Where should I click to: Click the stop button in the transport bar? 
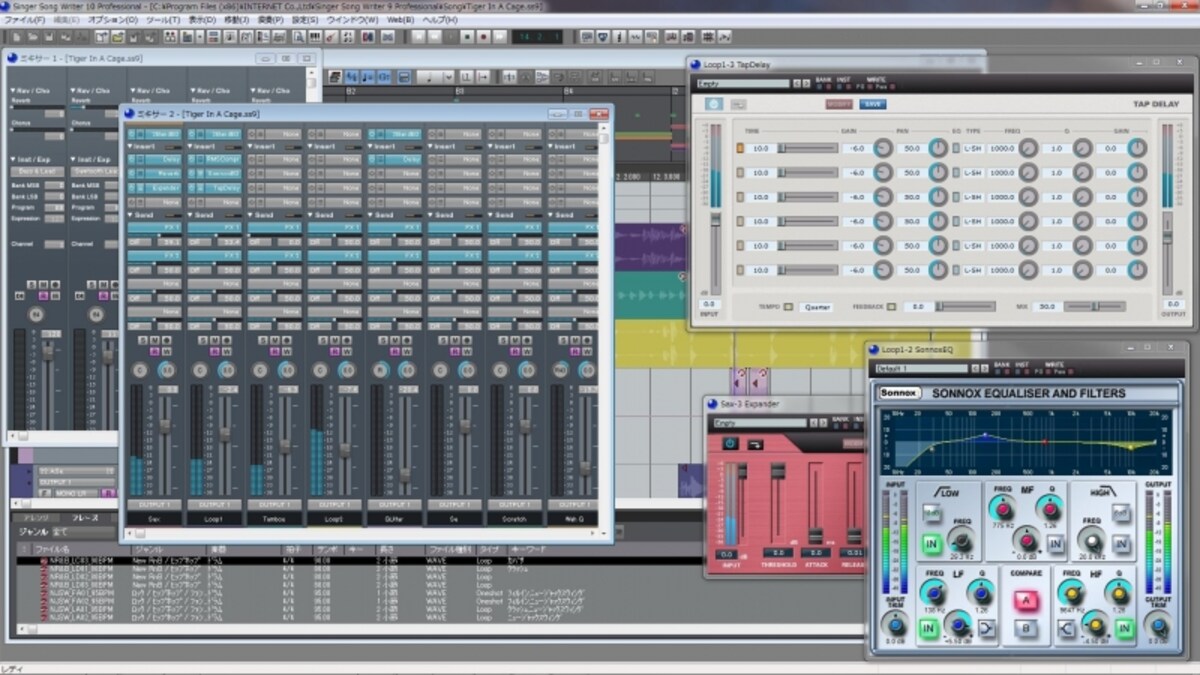click(467, 37)
